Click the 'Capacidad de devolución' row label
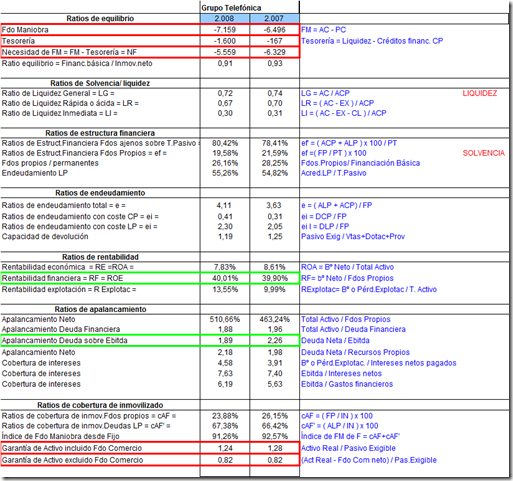Image resolution: width=513 pixels, height=481 pixels. point(45,237)
